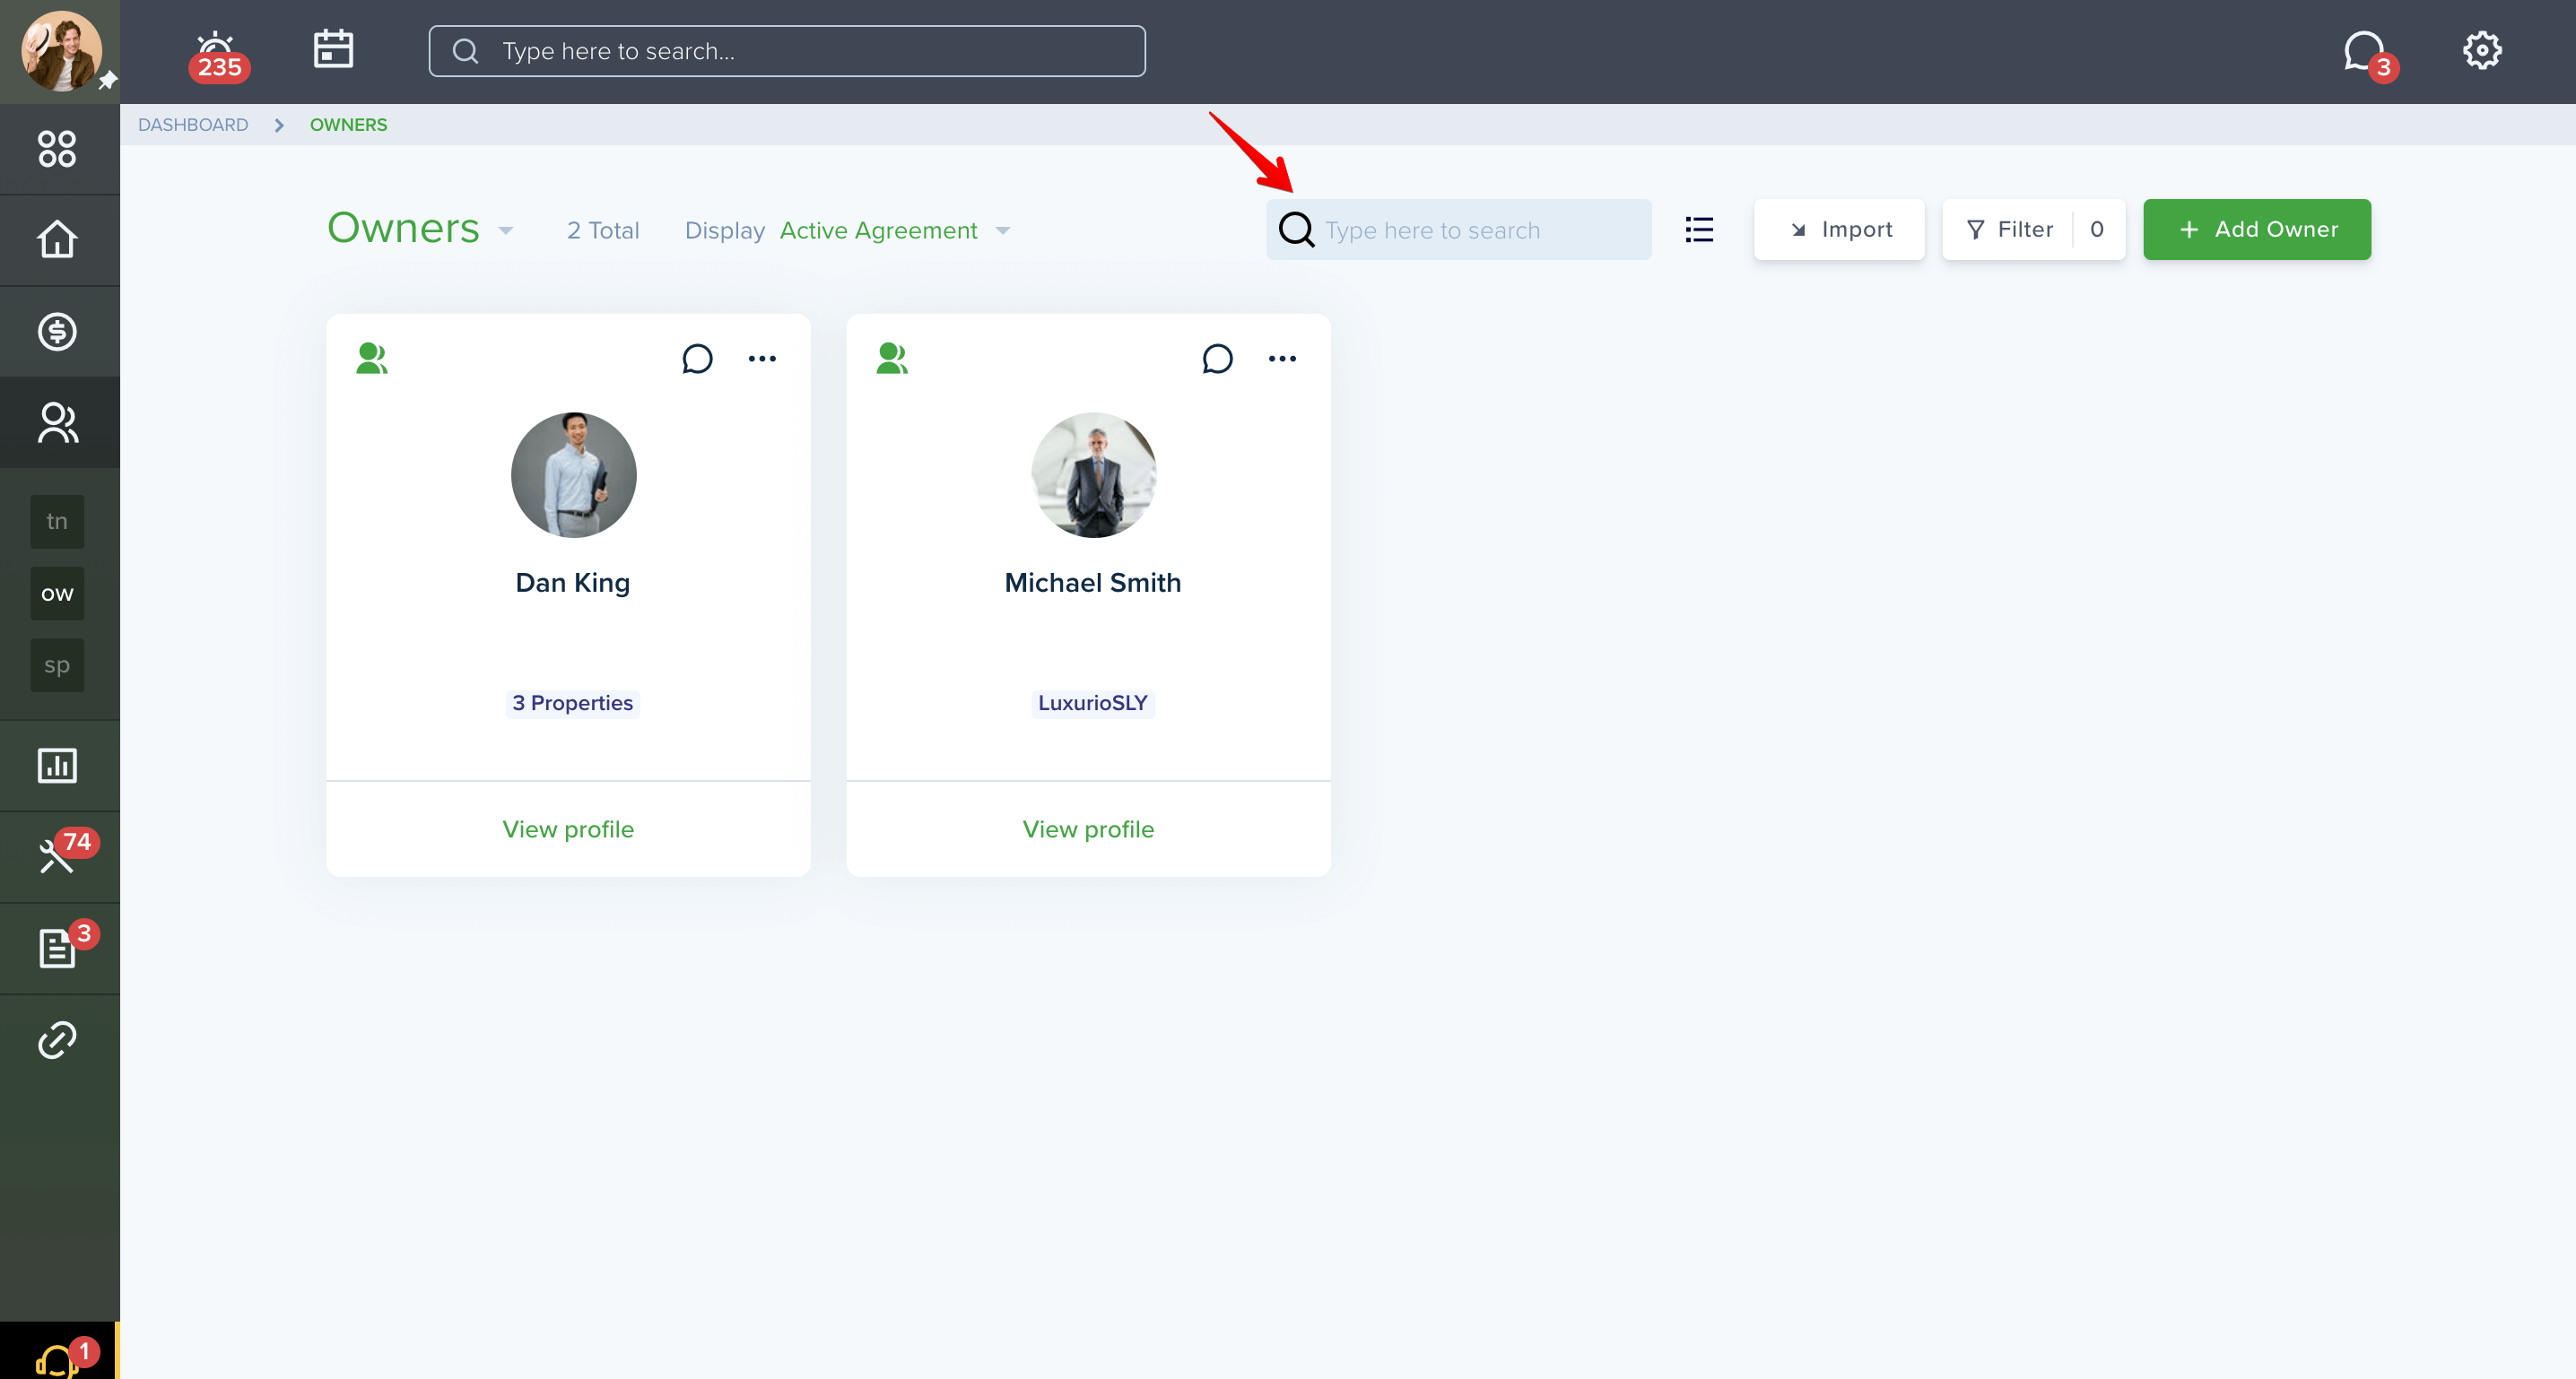Message Dan King via chat icon
This screenshot has width=2576, height=1379.
(x=697, y=358)
